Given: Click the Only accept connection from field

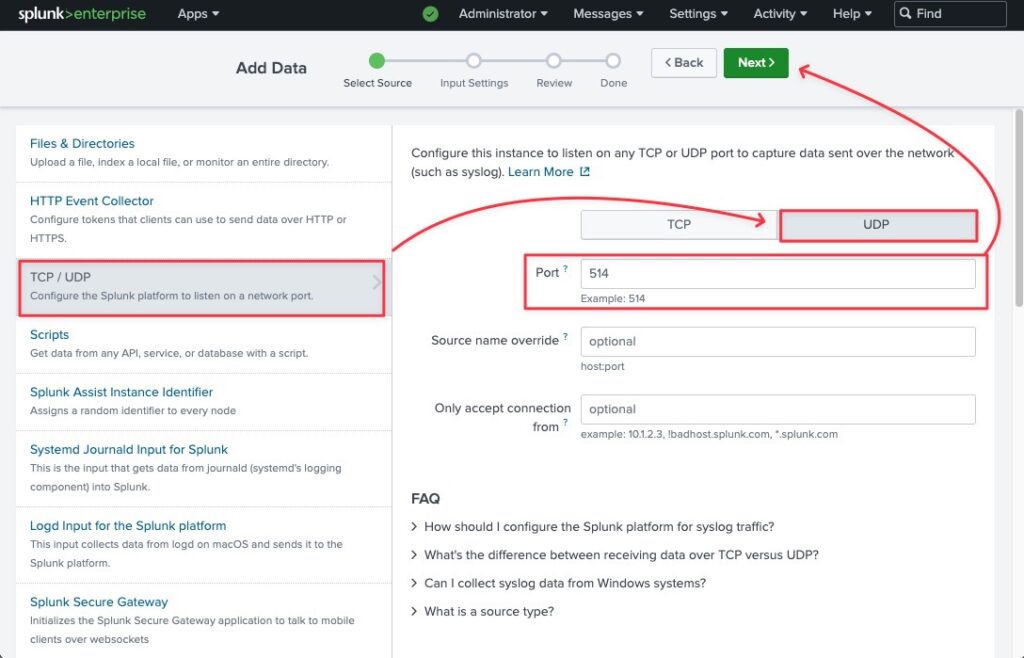Looking at the screenshot, I should (778, 409).
